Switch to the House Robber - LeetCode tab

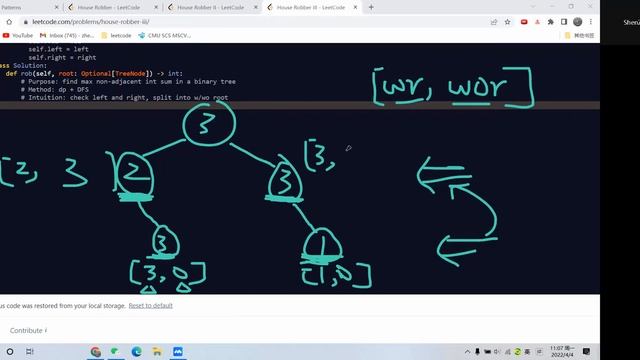(x=108, y=7)
